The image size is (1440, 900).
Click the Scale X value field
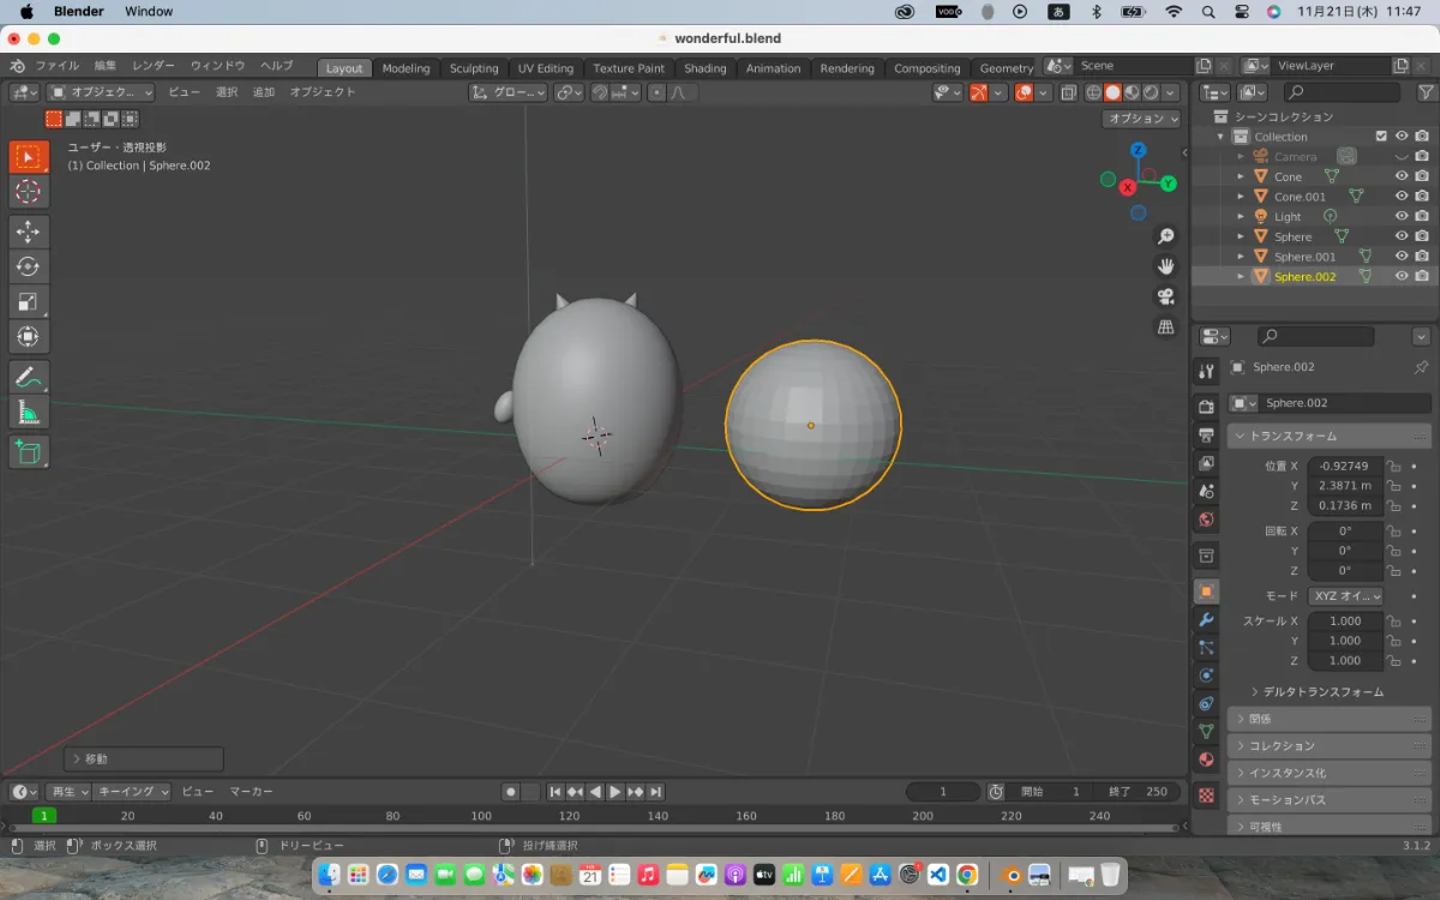click(1344, 621)
